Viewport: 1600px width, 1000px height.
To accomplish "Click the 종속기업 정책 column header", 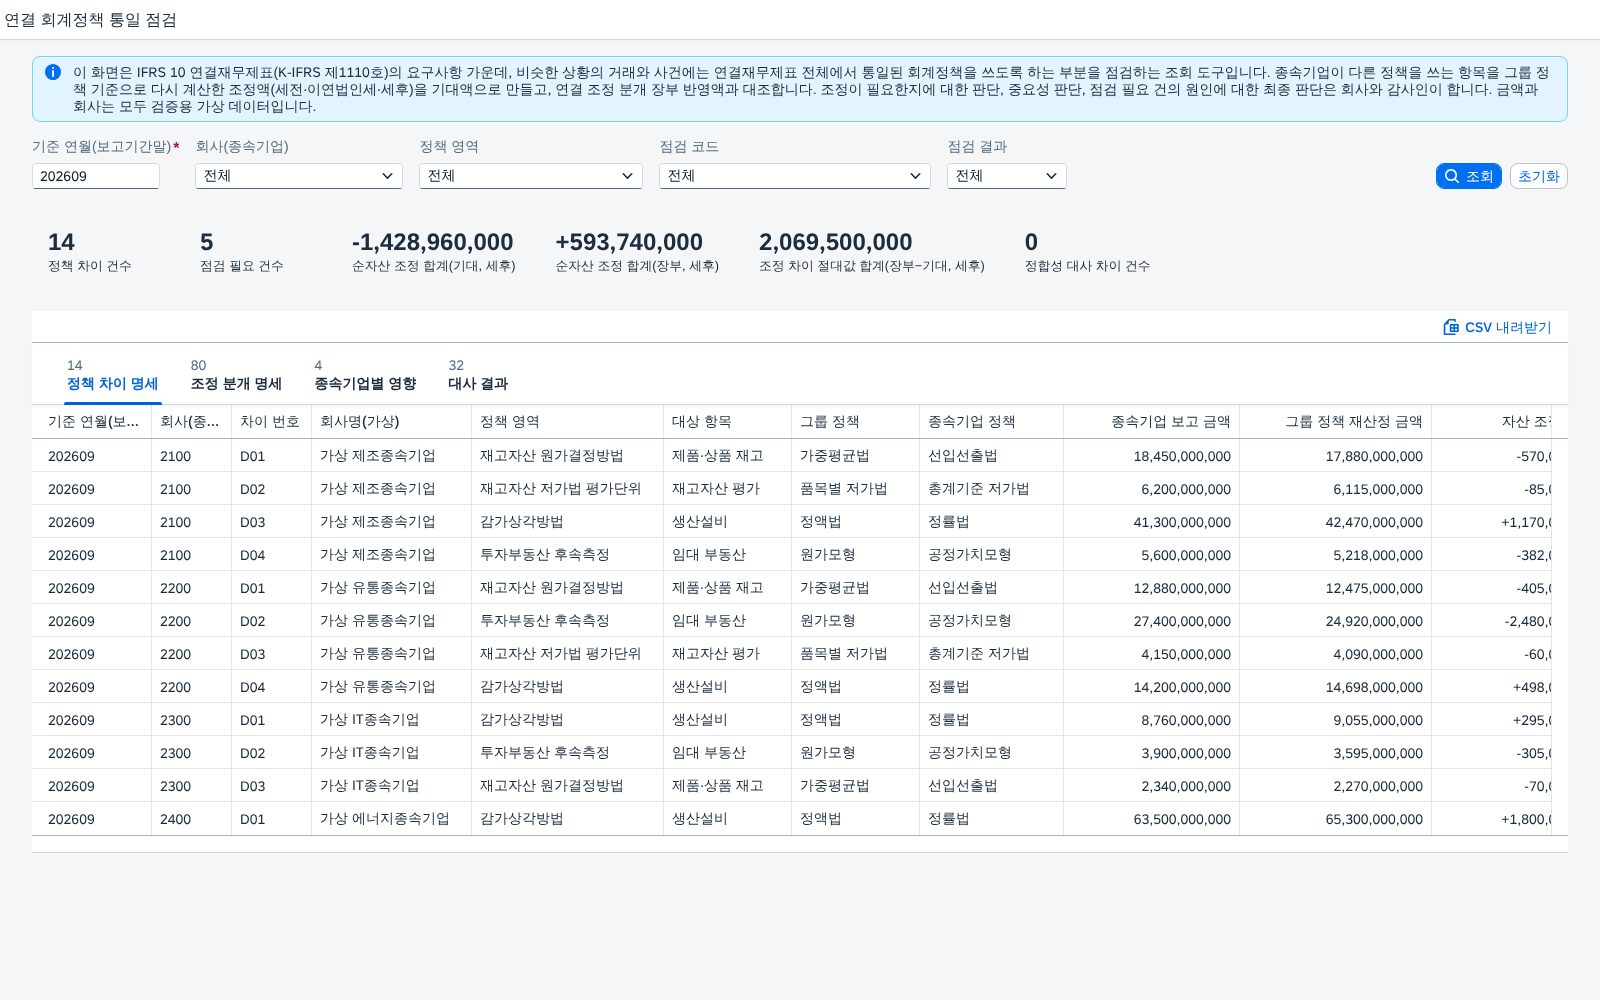I will coord(991,422).
